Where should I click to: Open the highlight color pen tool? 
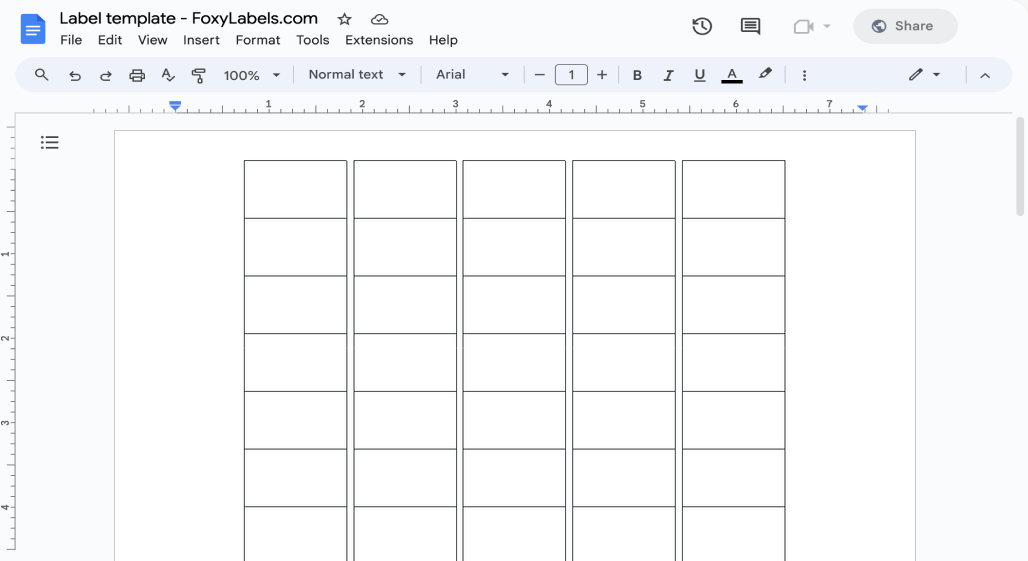(x=764, y=74)
